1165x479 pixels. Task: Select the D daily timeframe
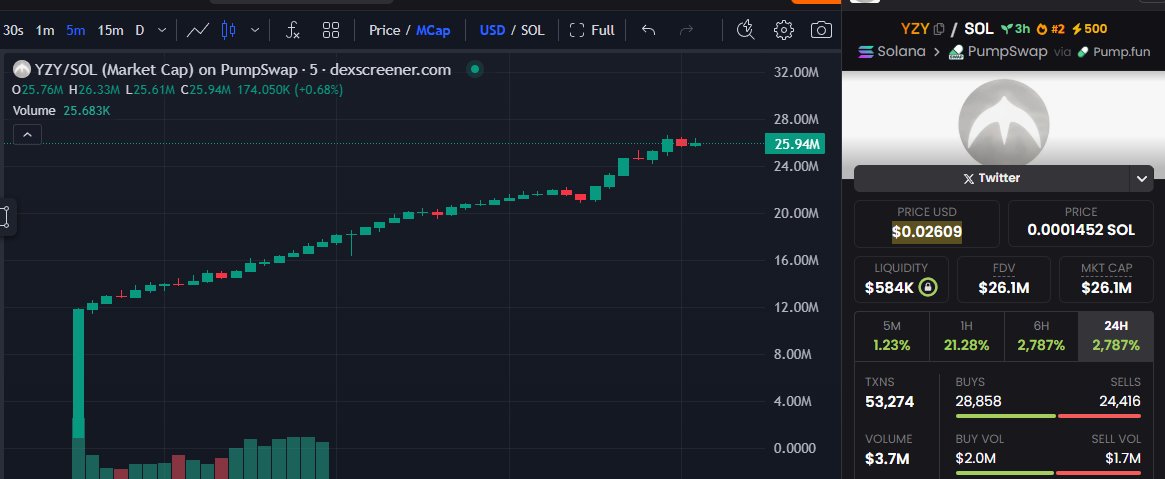[x=140, y=30]
